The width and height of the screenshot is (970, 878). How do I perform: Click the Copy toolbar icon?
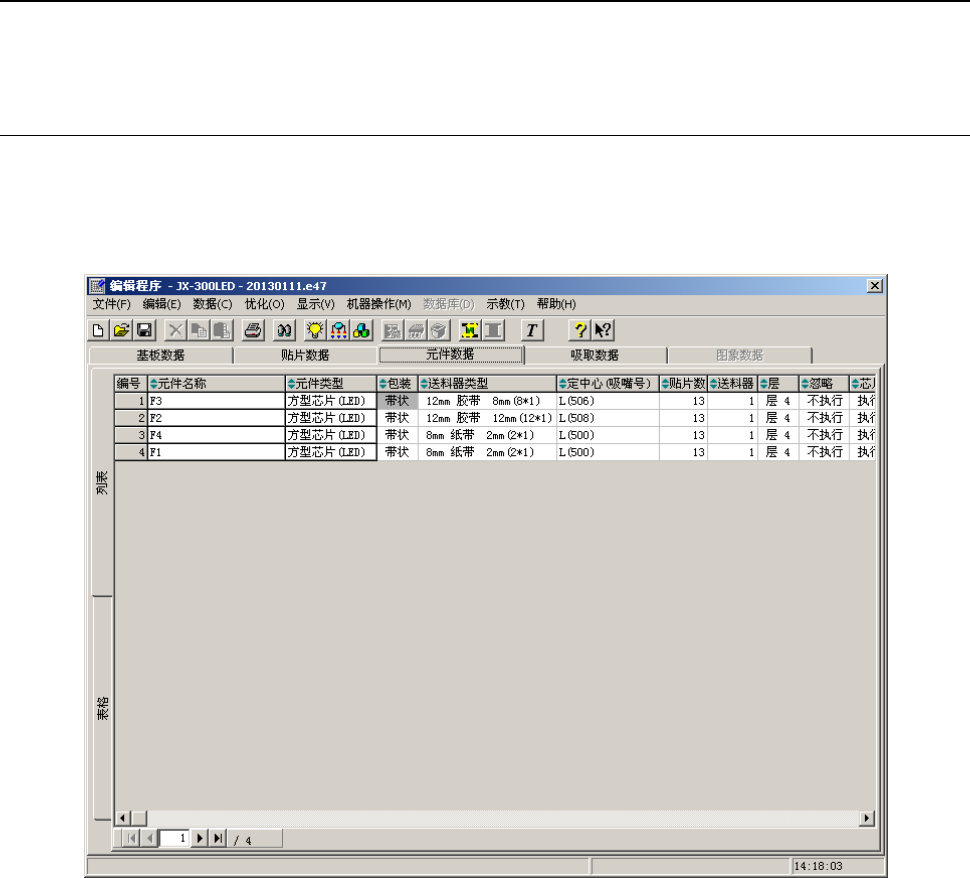(x=199, y=330)
